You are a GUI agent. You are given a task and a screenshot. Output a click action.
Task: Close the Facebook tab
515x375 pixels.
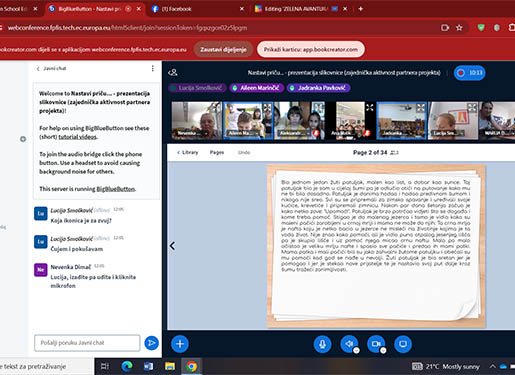click(242, 9)
